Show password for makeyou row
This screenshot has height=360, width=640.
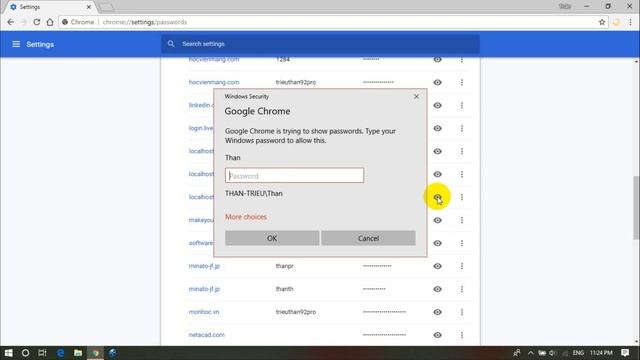(x=437, y=220)
